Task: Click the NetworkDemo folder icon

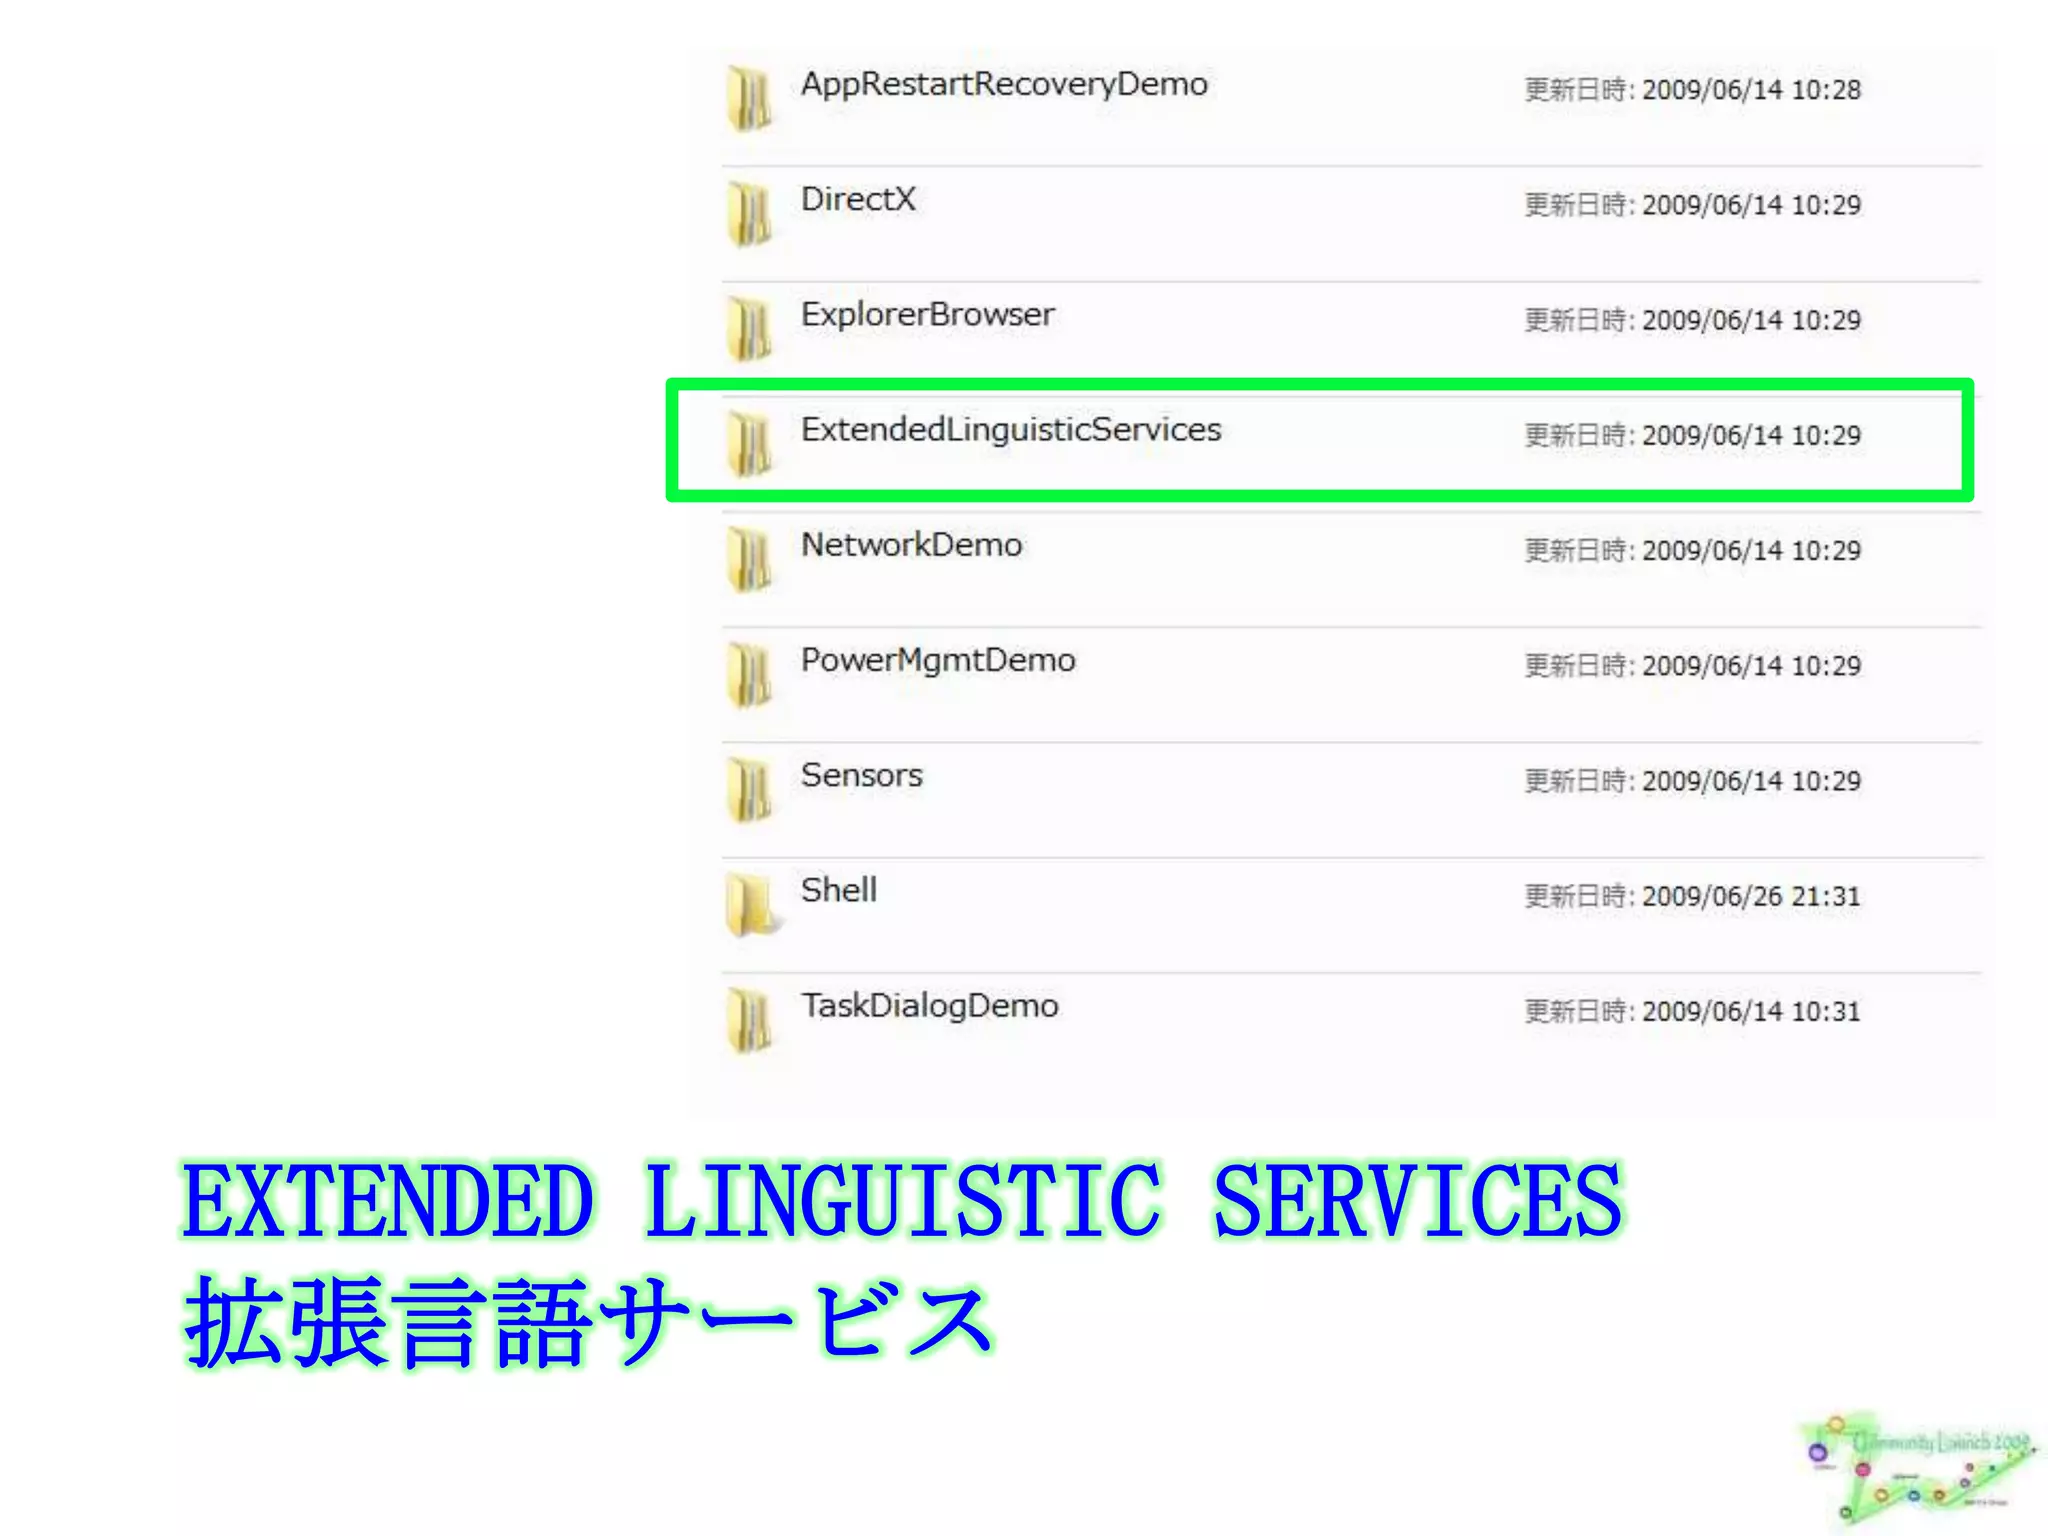Action: pos(750,559)
